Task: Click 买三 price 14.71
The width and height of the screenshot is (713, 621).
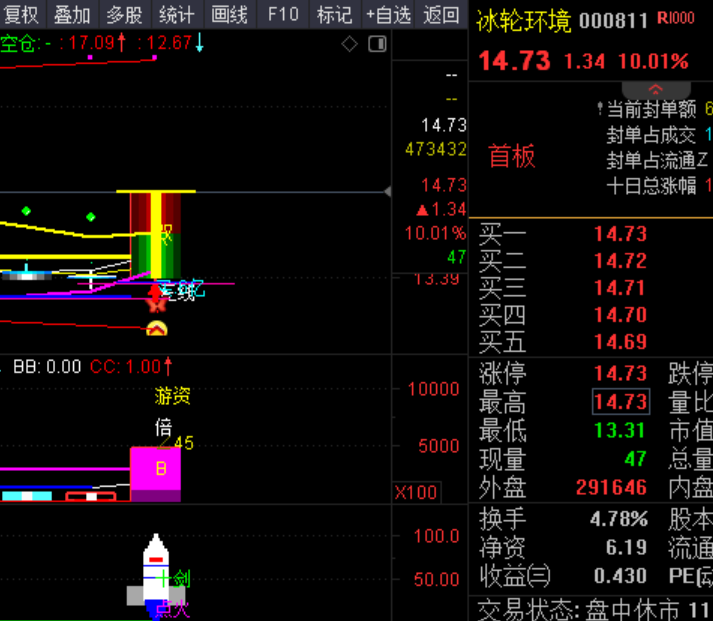Action: coord(621,288)
